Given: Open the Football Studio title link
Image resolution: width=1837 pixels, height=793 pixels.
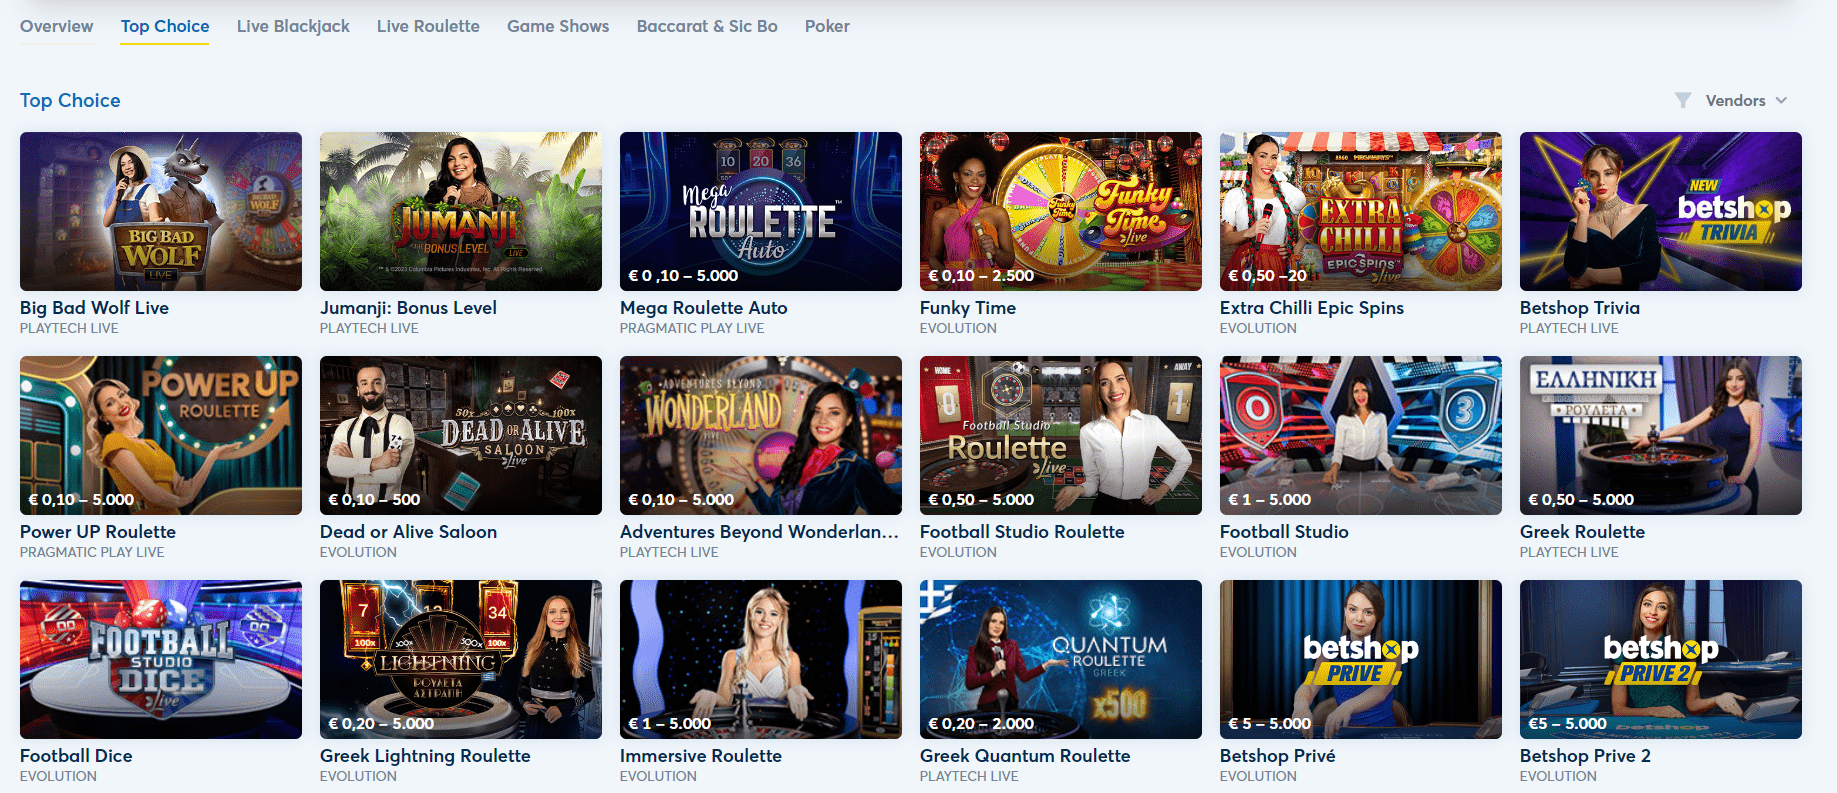Looking at the screenshot, I should (1284, 532).
